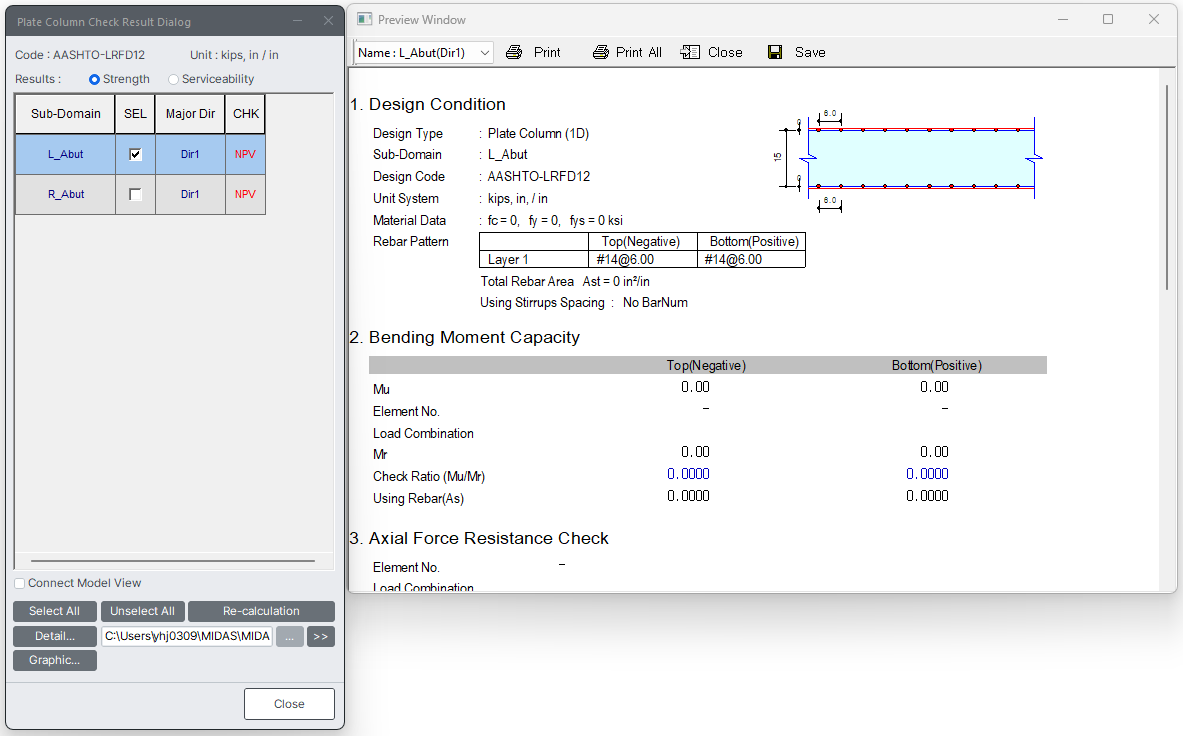Open the Graphic... button
The width and height of the screenshot is (1183, 736).
pos(54,660)
